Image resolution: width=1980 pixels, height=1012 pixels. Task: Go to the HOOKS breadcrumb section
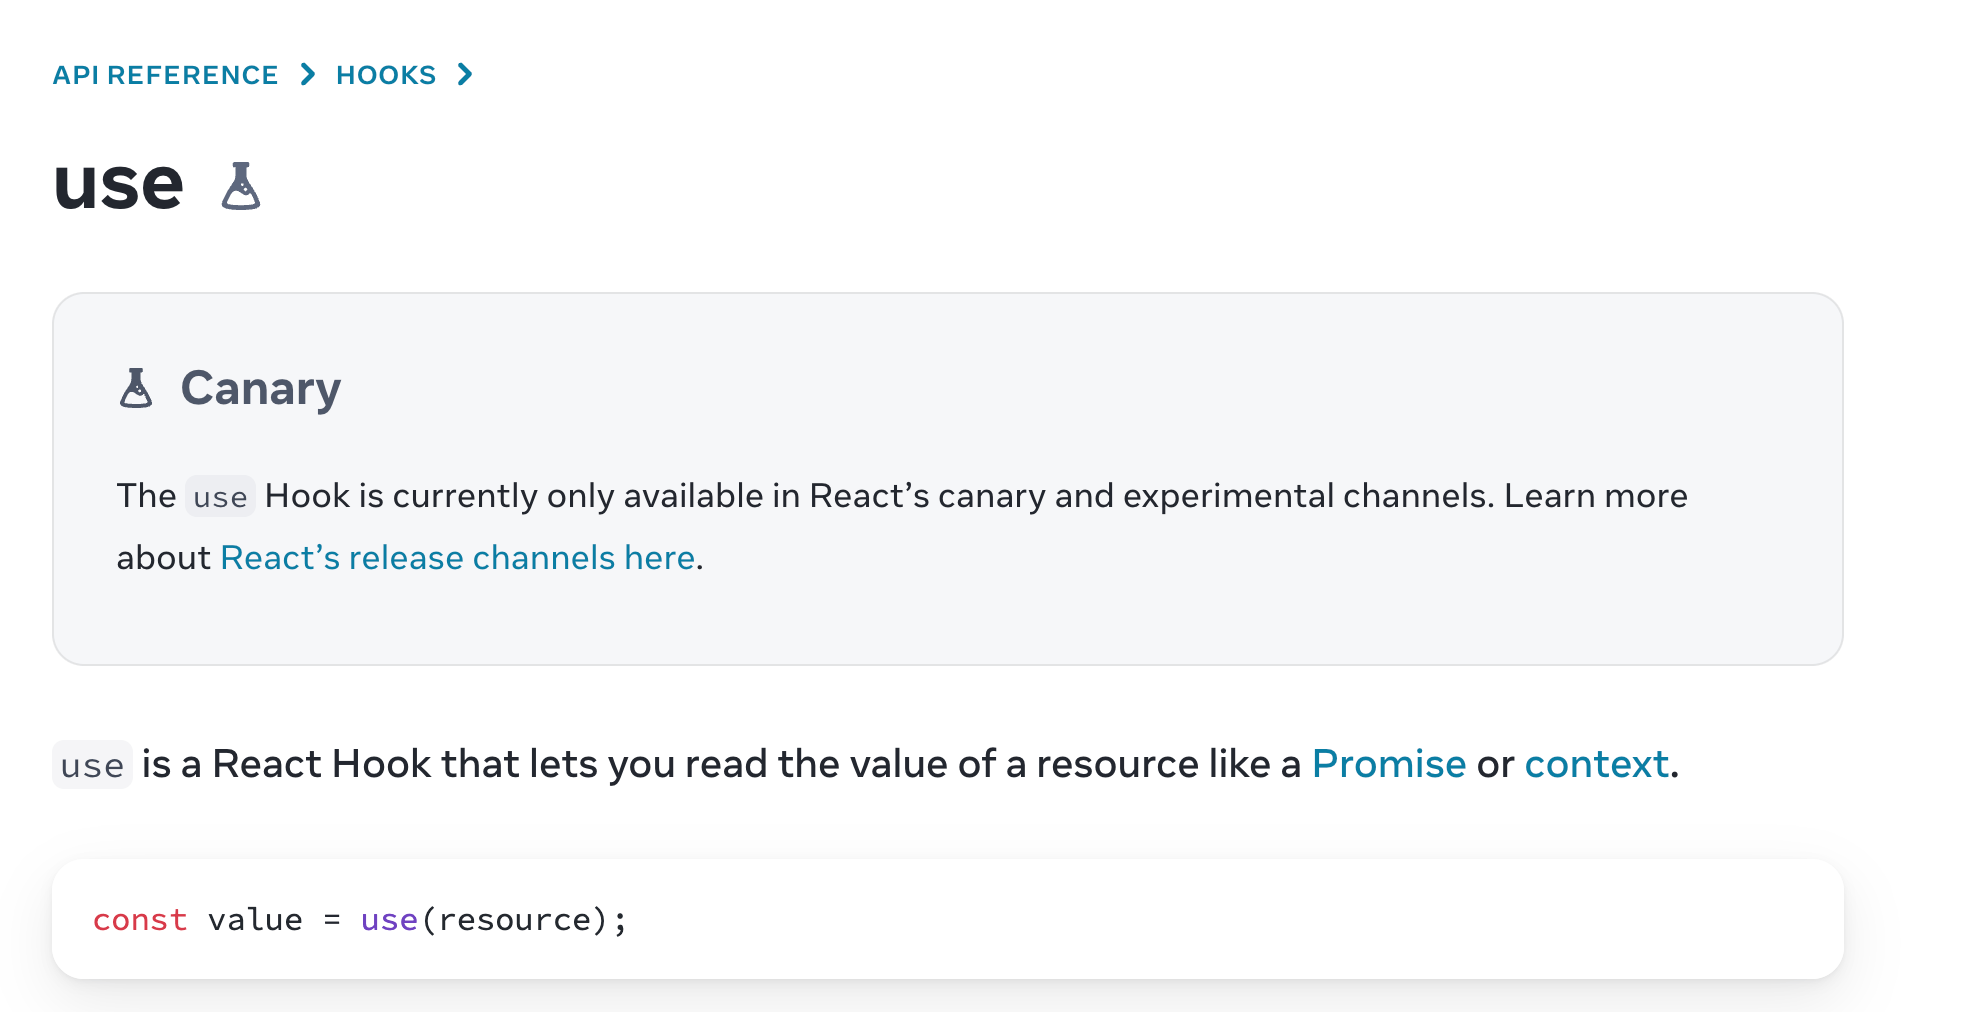click(386, 75)
